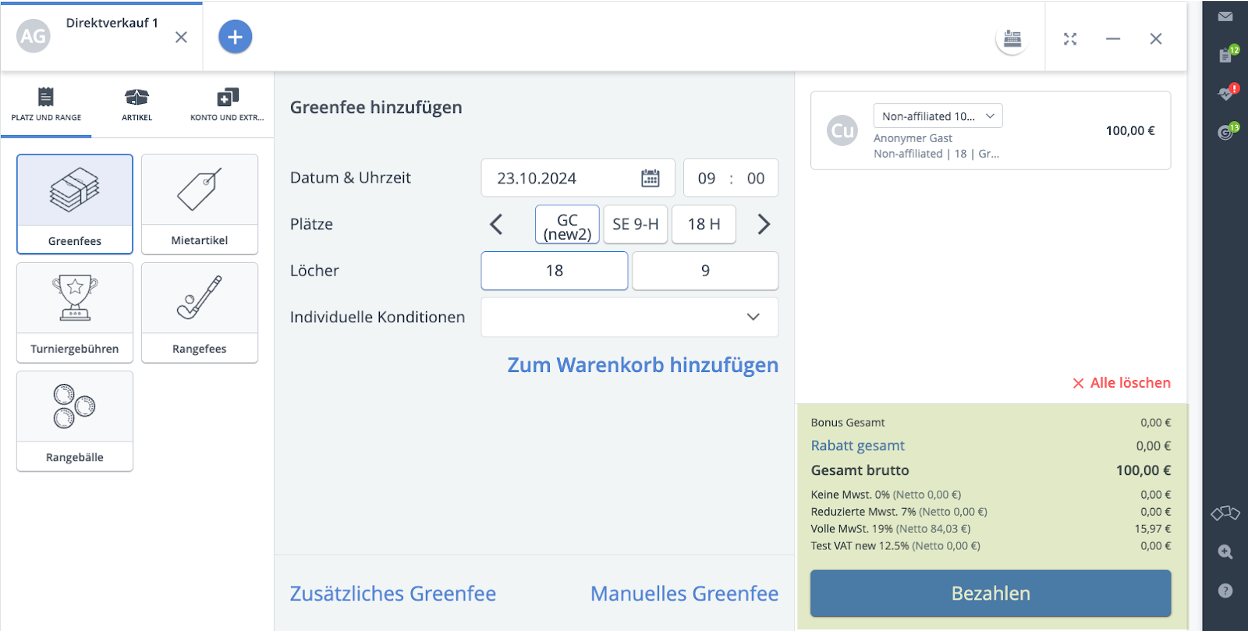Open the cash register icon
The width and height of the screenshot is (1248, 632).
(x=1012, y=39)
